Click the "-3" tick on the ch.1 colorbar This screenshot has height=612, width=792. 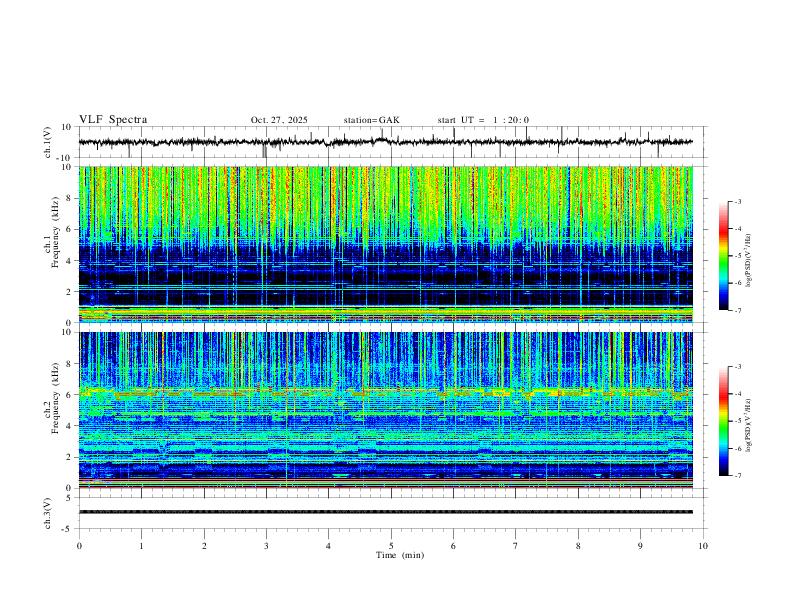coord(738,201)
